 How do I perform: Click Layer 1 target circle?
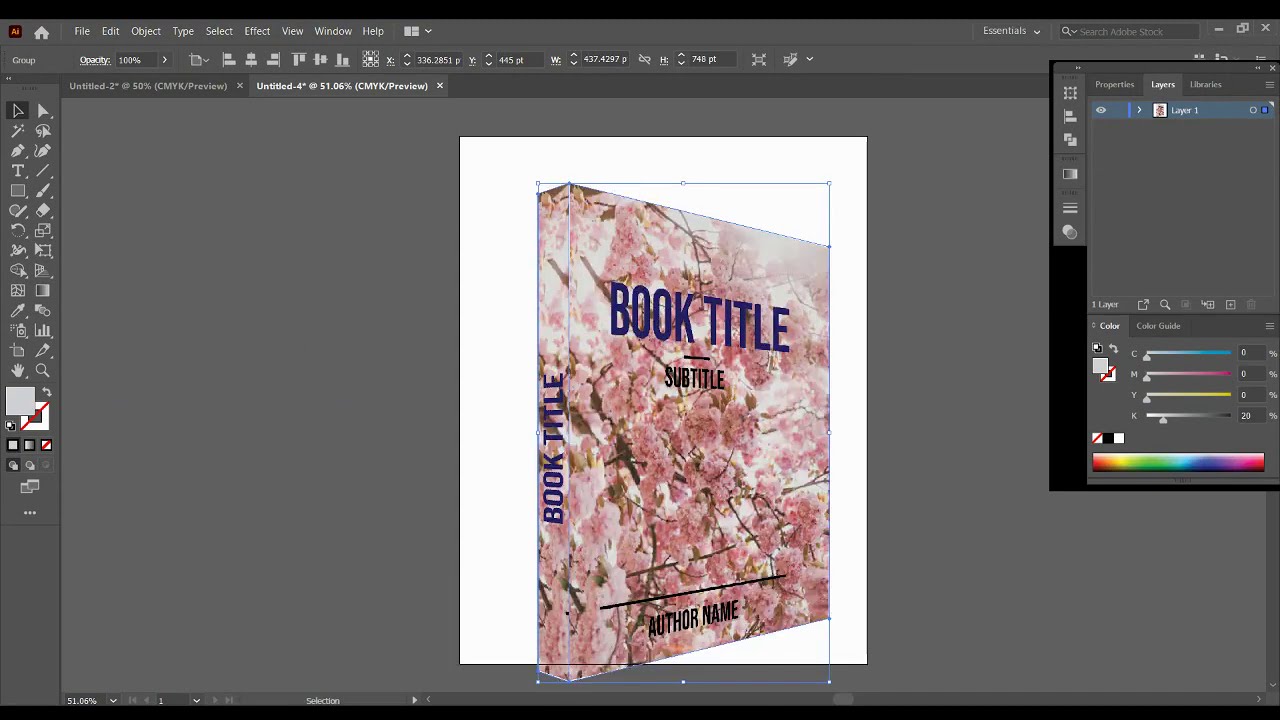tap(1253, 110)
